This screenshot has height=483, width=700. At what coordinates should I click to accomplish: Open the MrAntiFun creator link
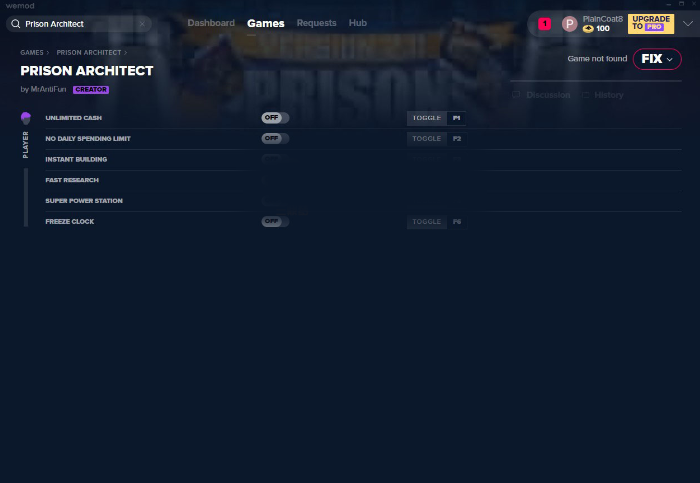click(x=48, y=89)
